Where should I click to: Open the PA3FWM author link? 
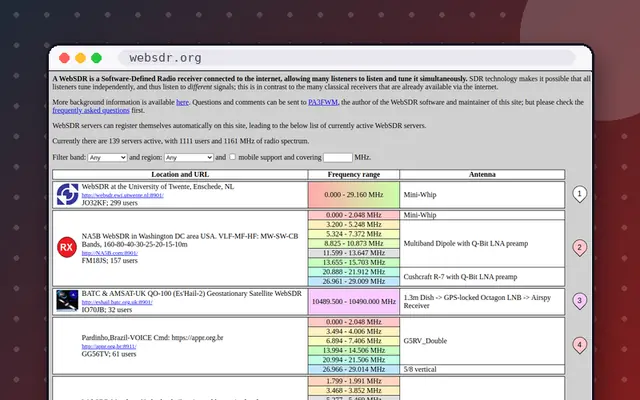[323, 102]
